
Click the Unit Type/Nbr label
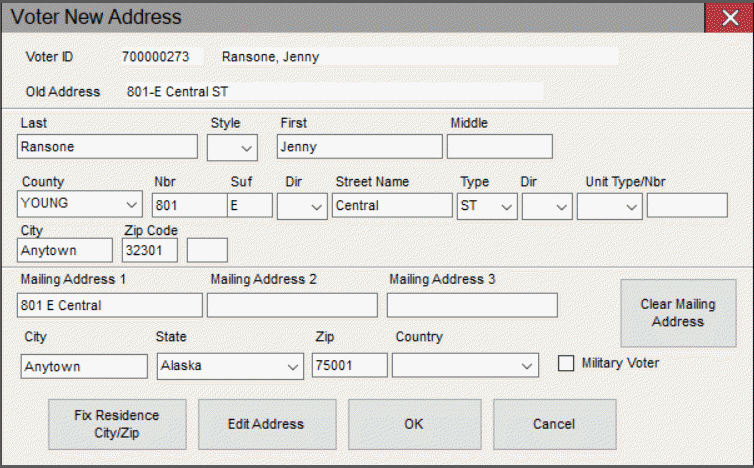click(625, 182)
